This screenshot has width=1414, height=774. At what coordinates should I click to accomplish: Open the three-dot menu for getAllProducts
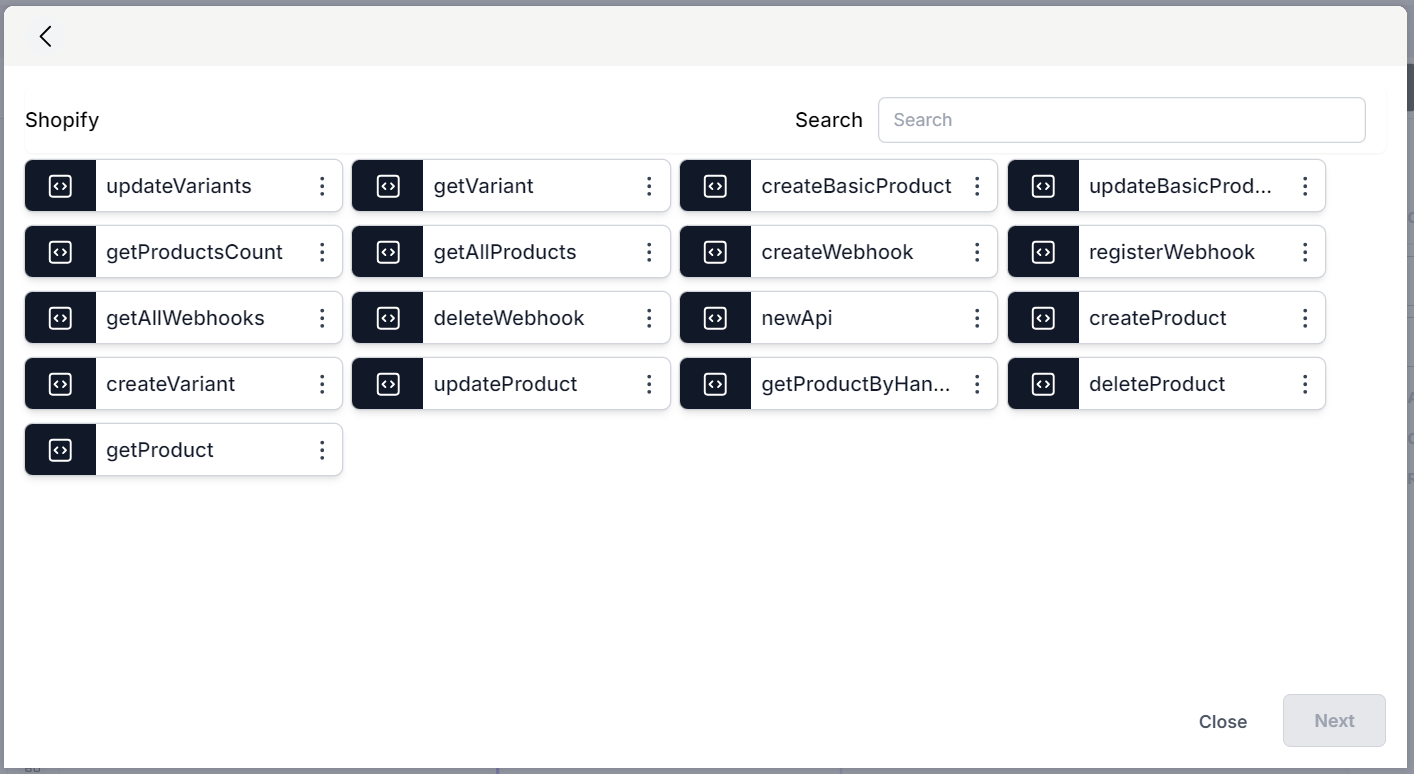tap(649, 252)
